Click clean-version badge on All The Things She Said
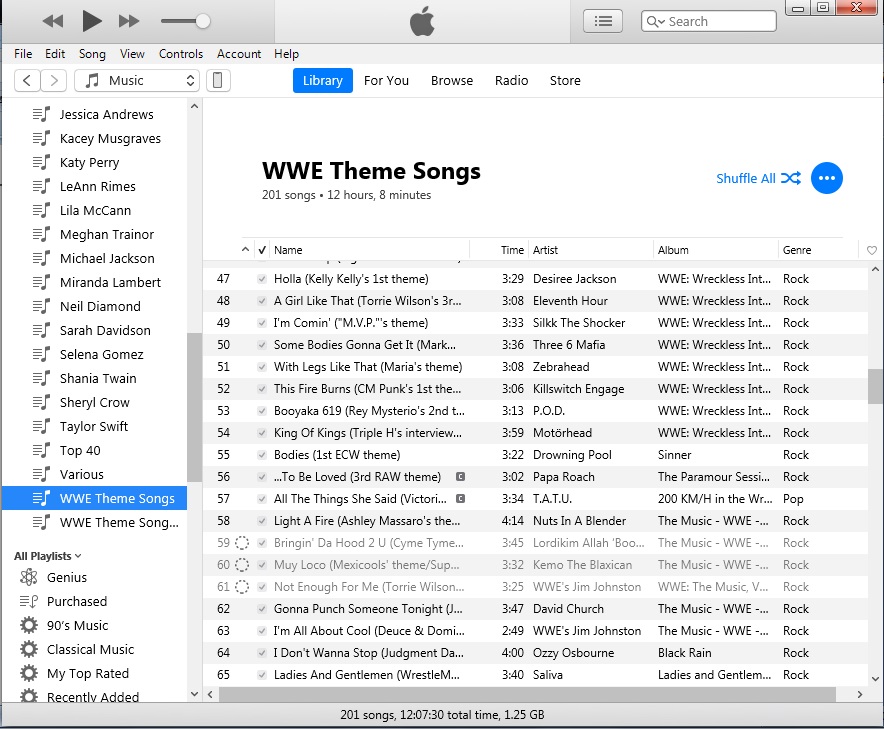884x729 pixels. [x=460, y=498]
